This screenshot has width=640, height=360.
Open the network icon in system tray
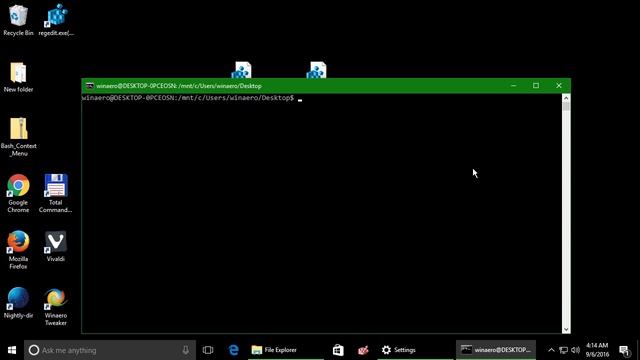(x=563, y=350)
